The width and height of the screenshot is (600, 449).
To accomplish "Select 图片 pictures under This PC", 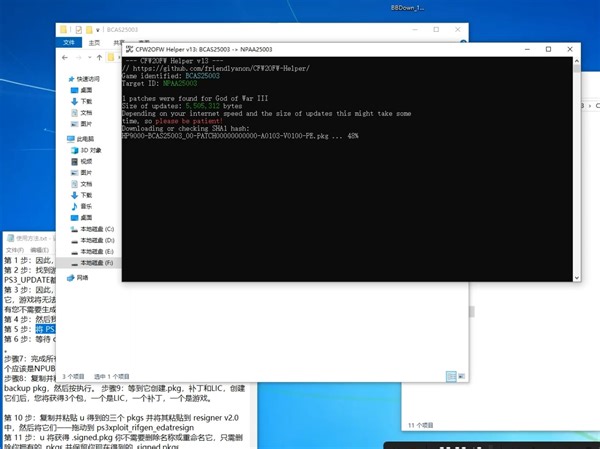I will coord(82,173).
